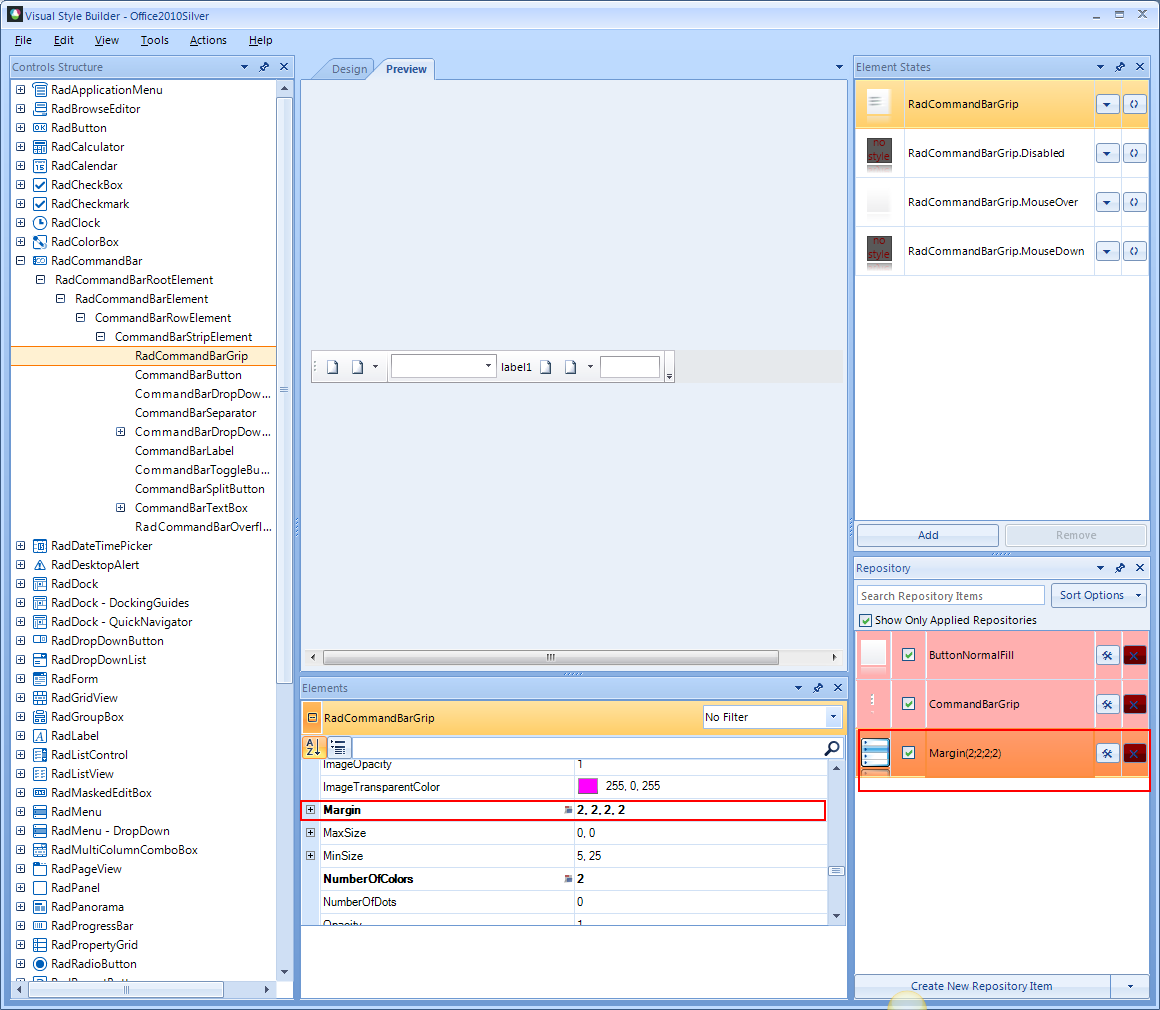Viewport: 1160px width, 1010px height.
Task: Expand the RadGridView tree node
Action: (21, 698)
